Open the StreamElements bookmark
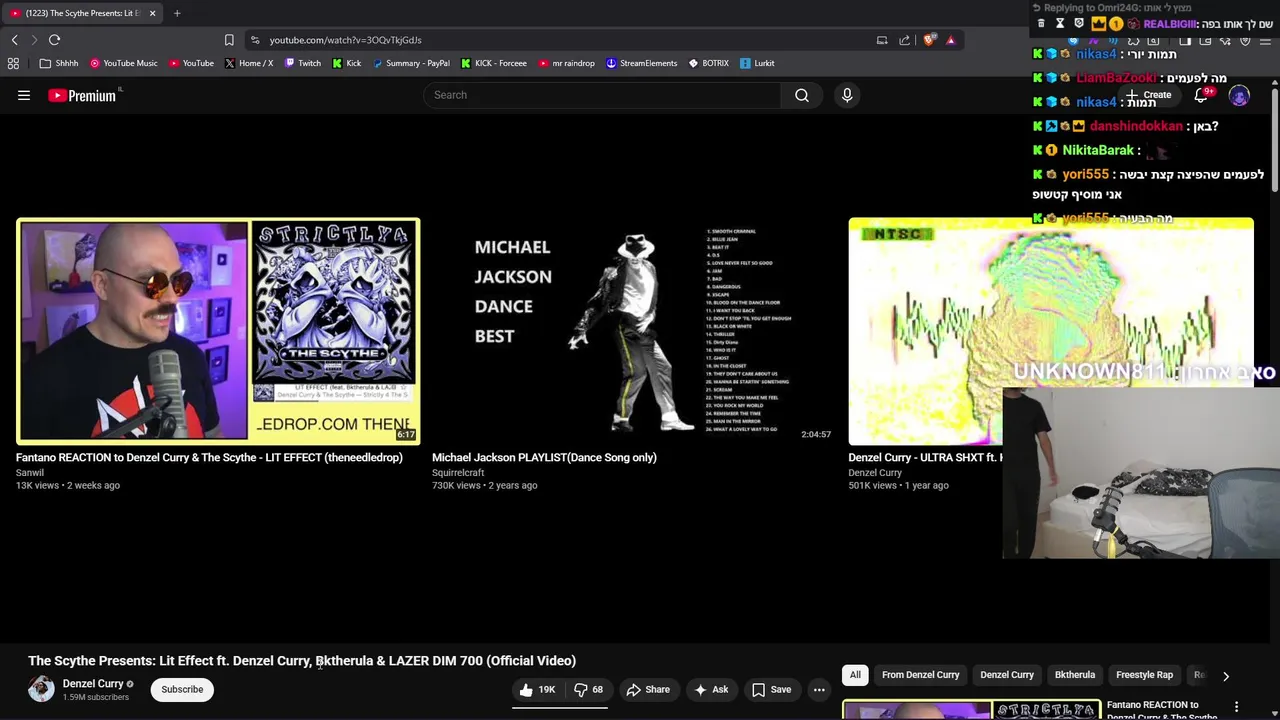Image resolution: width=1280 pixels, height=720 pixels. pos(642,63)
